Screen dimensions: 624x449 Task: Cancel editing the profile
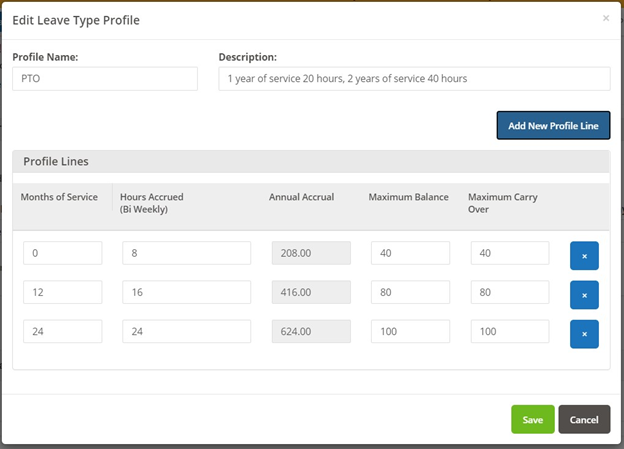click(x=584, y=420)
